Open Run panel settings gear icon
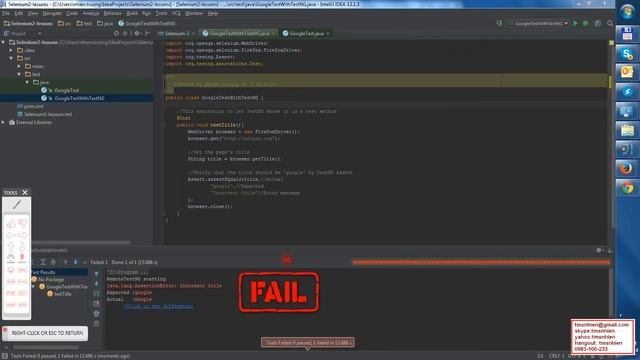Viewport: 640px width, 360px height. [599, 250]
